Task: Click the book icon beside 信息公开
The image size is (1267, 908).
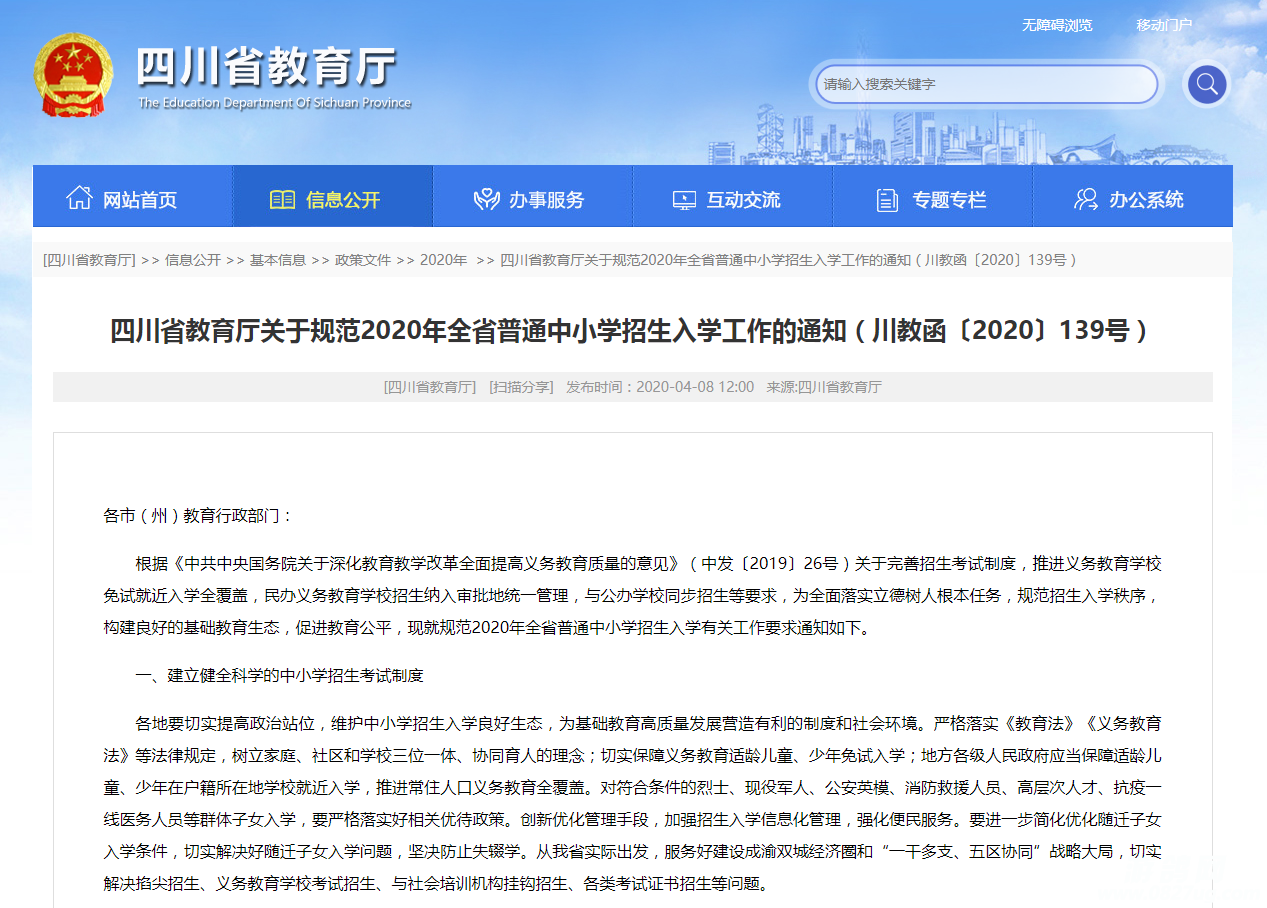Action: [282, 199]
